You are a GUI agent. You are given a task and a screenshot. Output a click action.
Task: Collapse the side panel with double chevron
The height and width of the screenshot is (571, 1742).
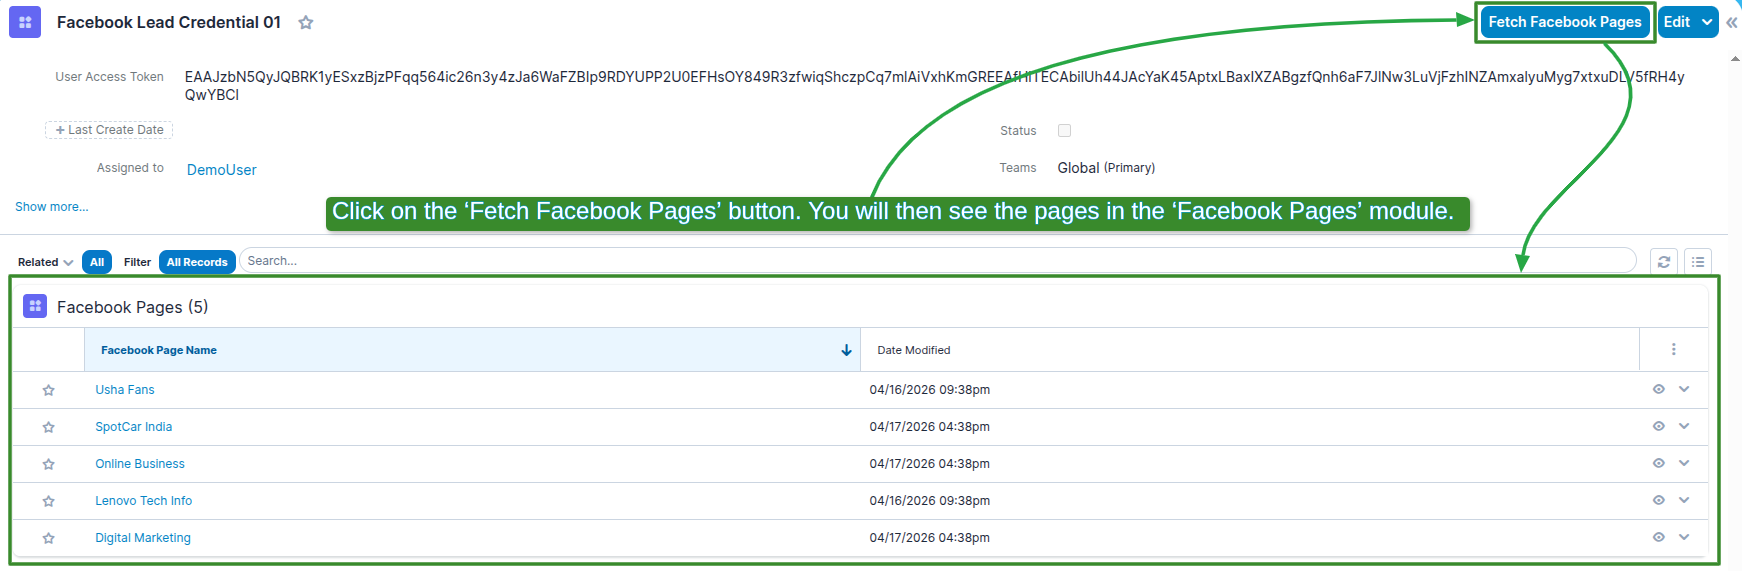(1732, 22)
